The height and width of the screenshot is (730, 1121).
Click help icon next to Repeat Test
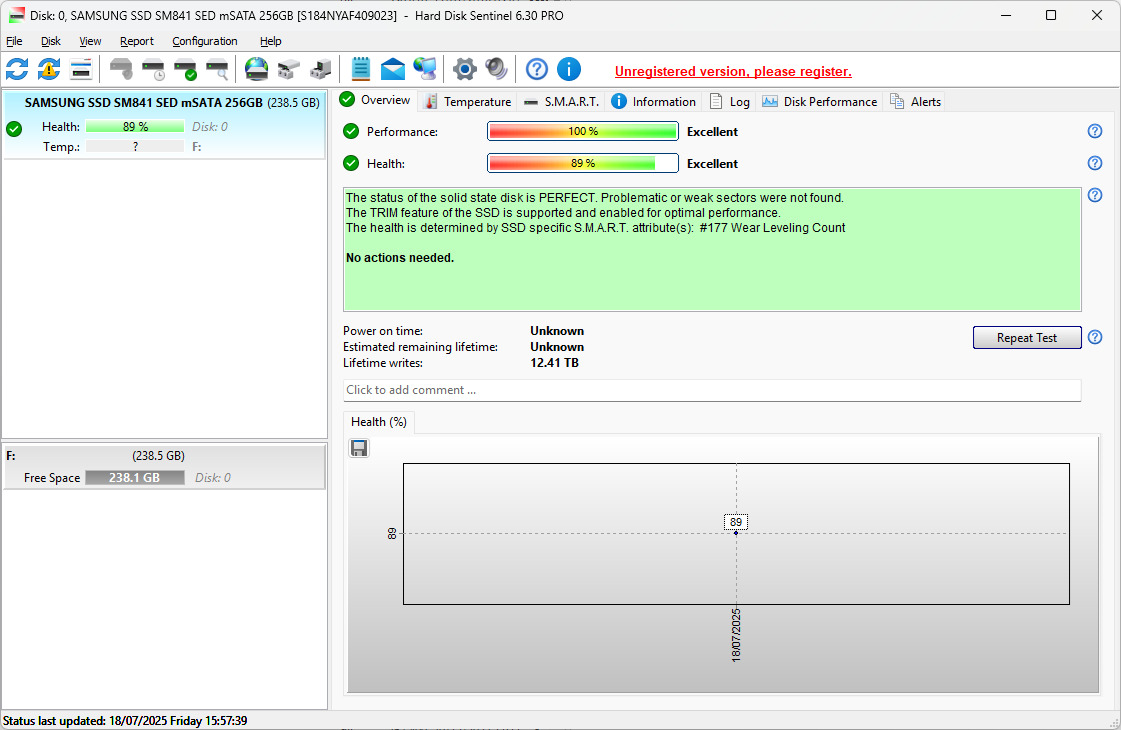coord(1095,337)
